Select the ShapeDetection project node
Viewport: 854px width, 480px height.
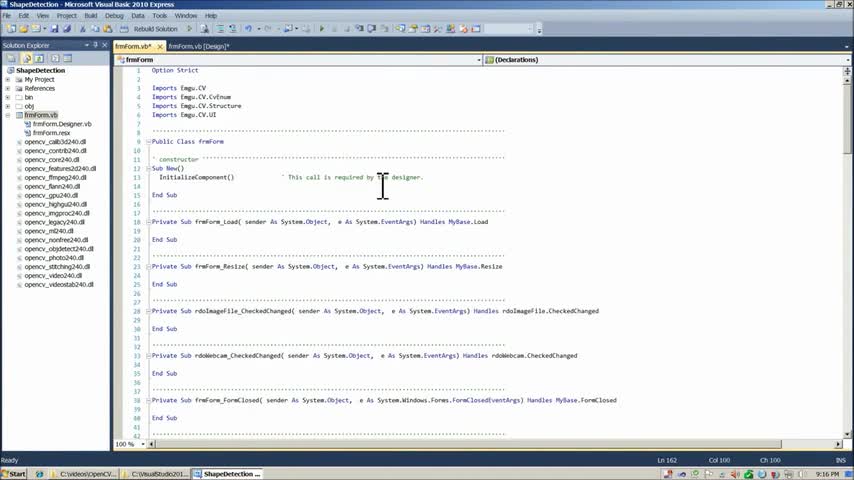(x=40, y=70)
